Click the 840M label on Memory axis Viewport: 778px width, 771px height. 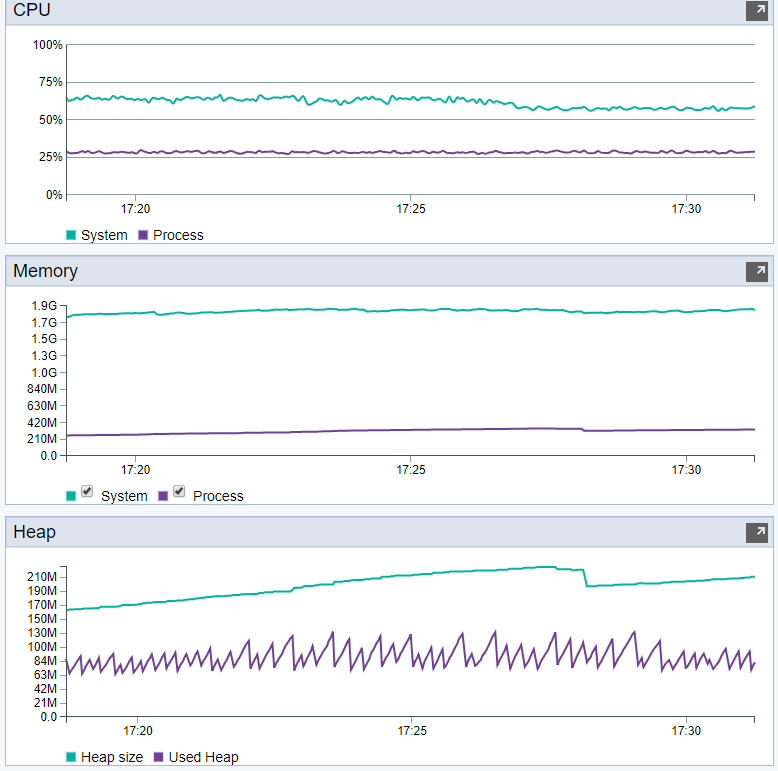tap(42, 389)
